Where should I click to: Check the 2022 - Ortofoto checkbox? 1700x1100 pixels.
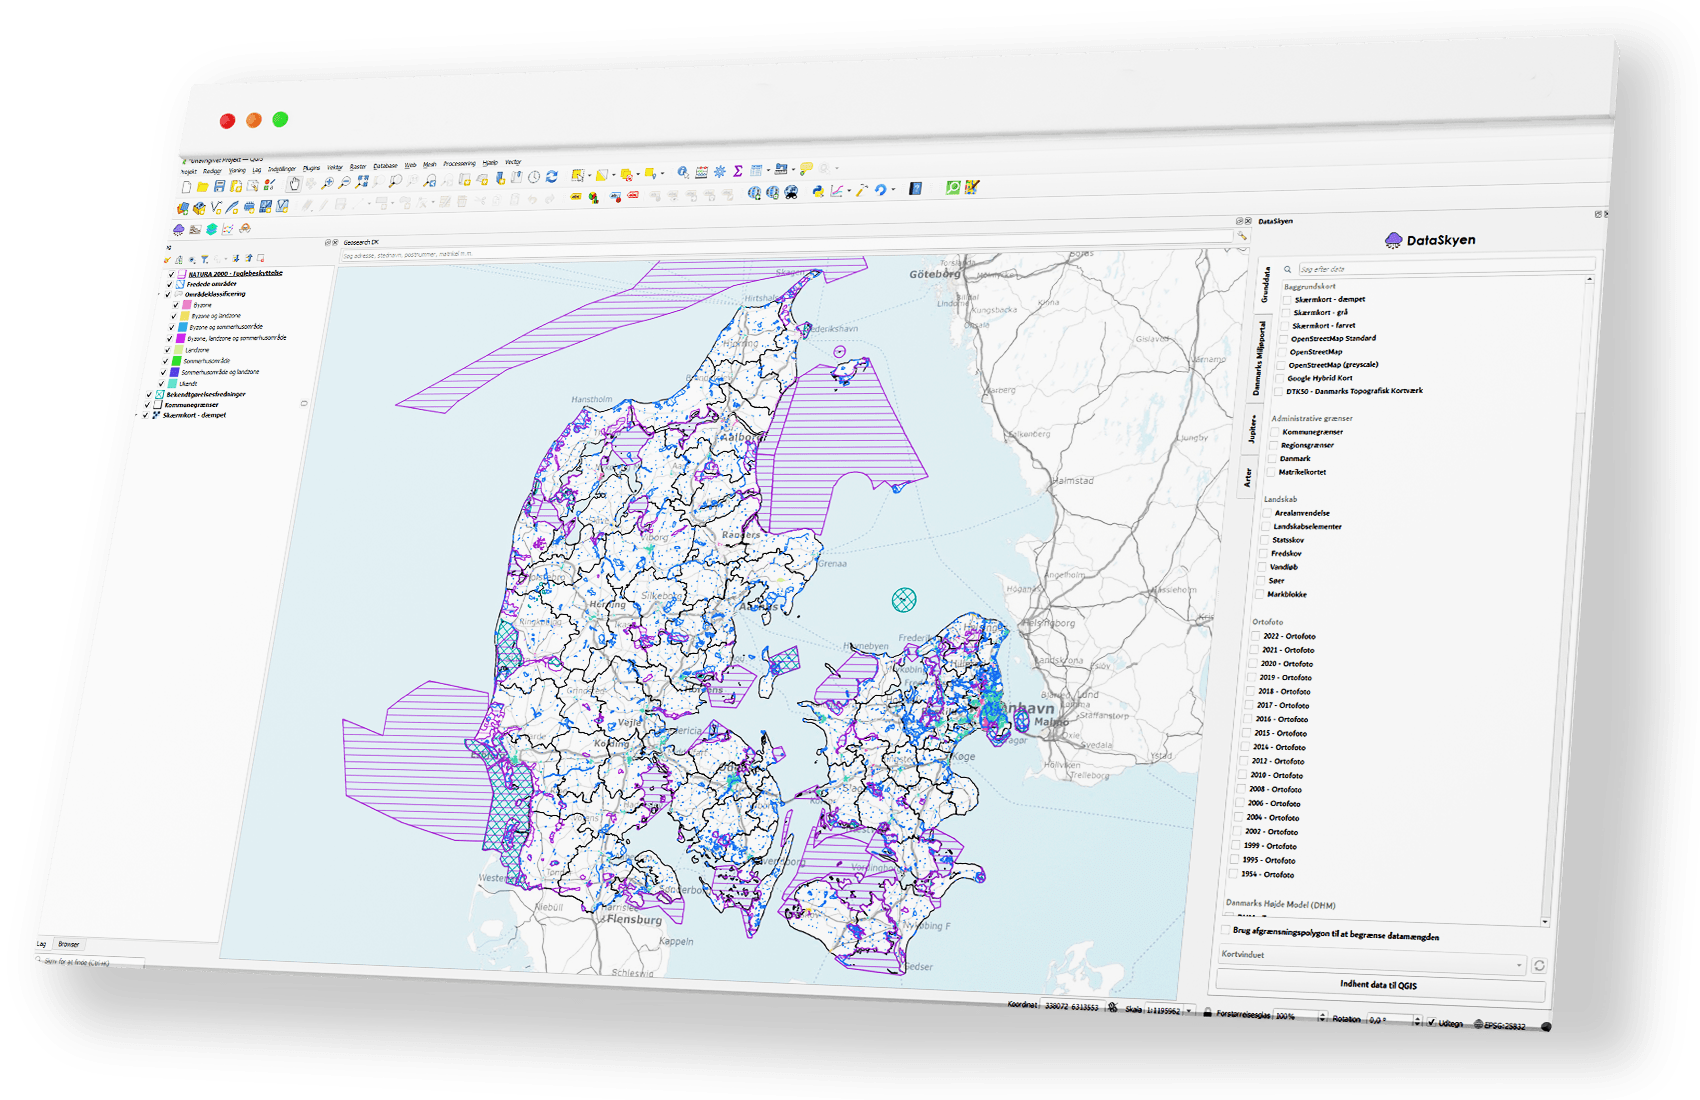[1255, 635]
